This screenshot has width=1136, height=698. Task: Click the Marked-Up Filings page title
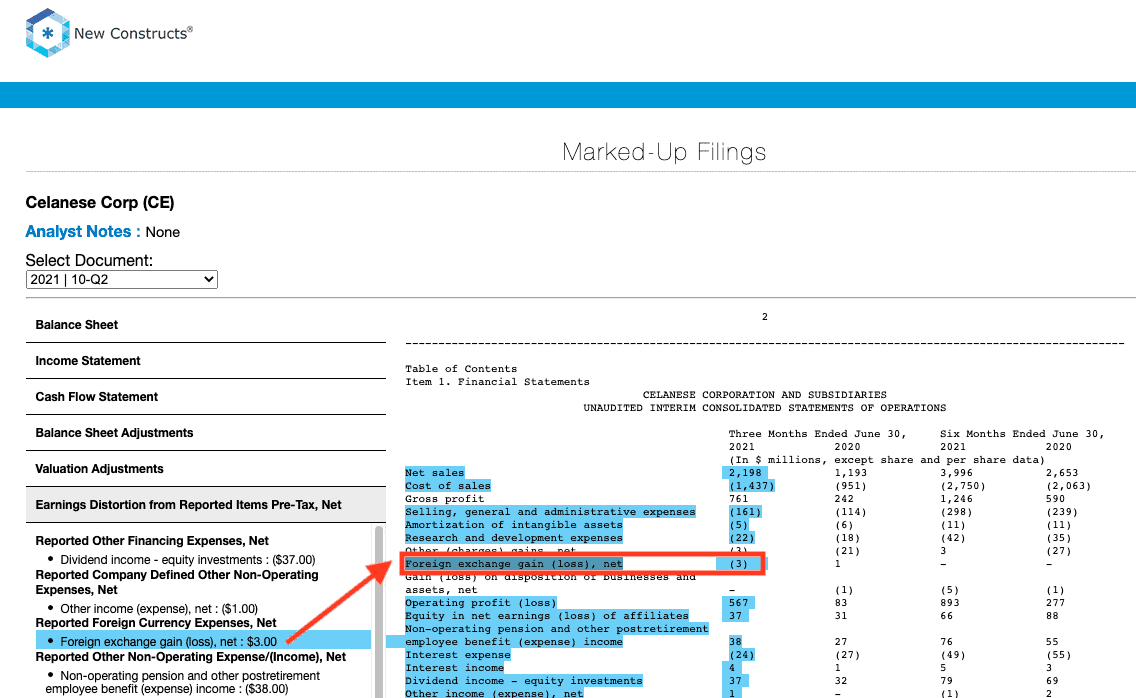coord(664,152)
